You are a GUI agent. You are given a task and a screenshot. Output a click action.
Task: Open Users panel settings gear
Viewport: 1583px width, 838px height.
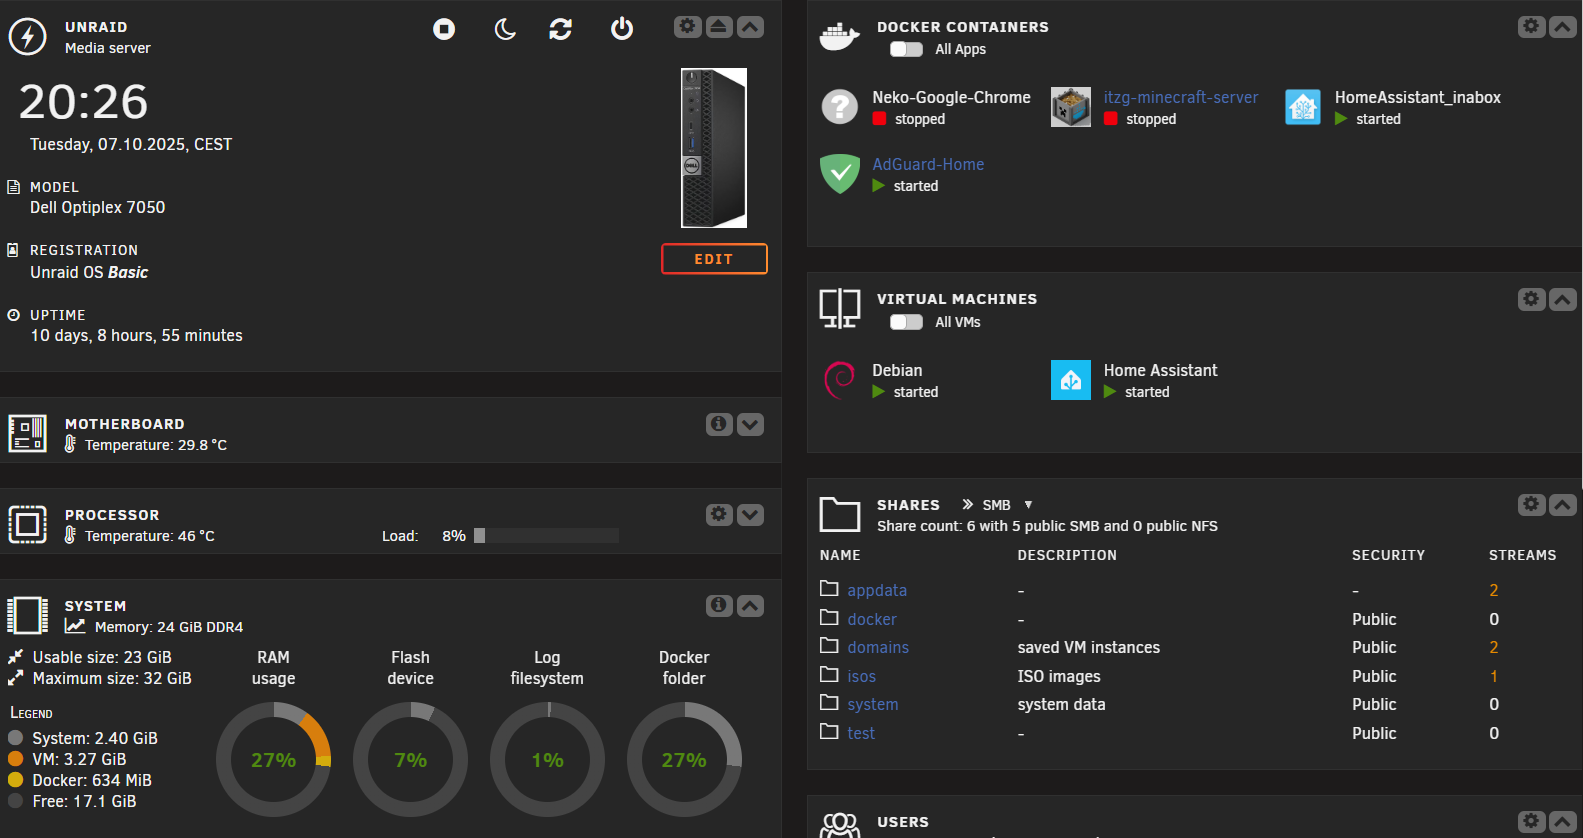1531,821
